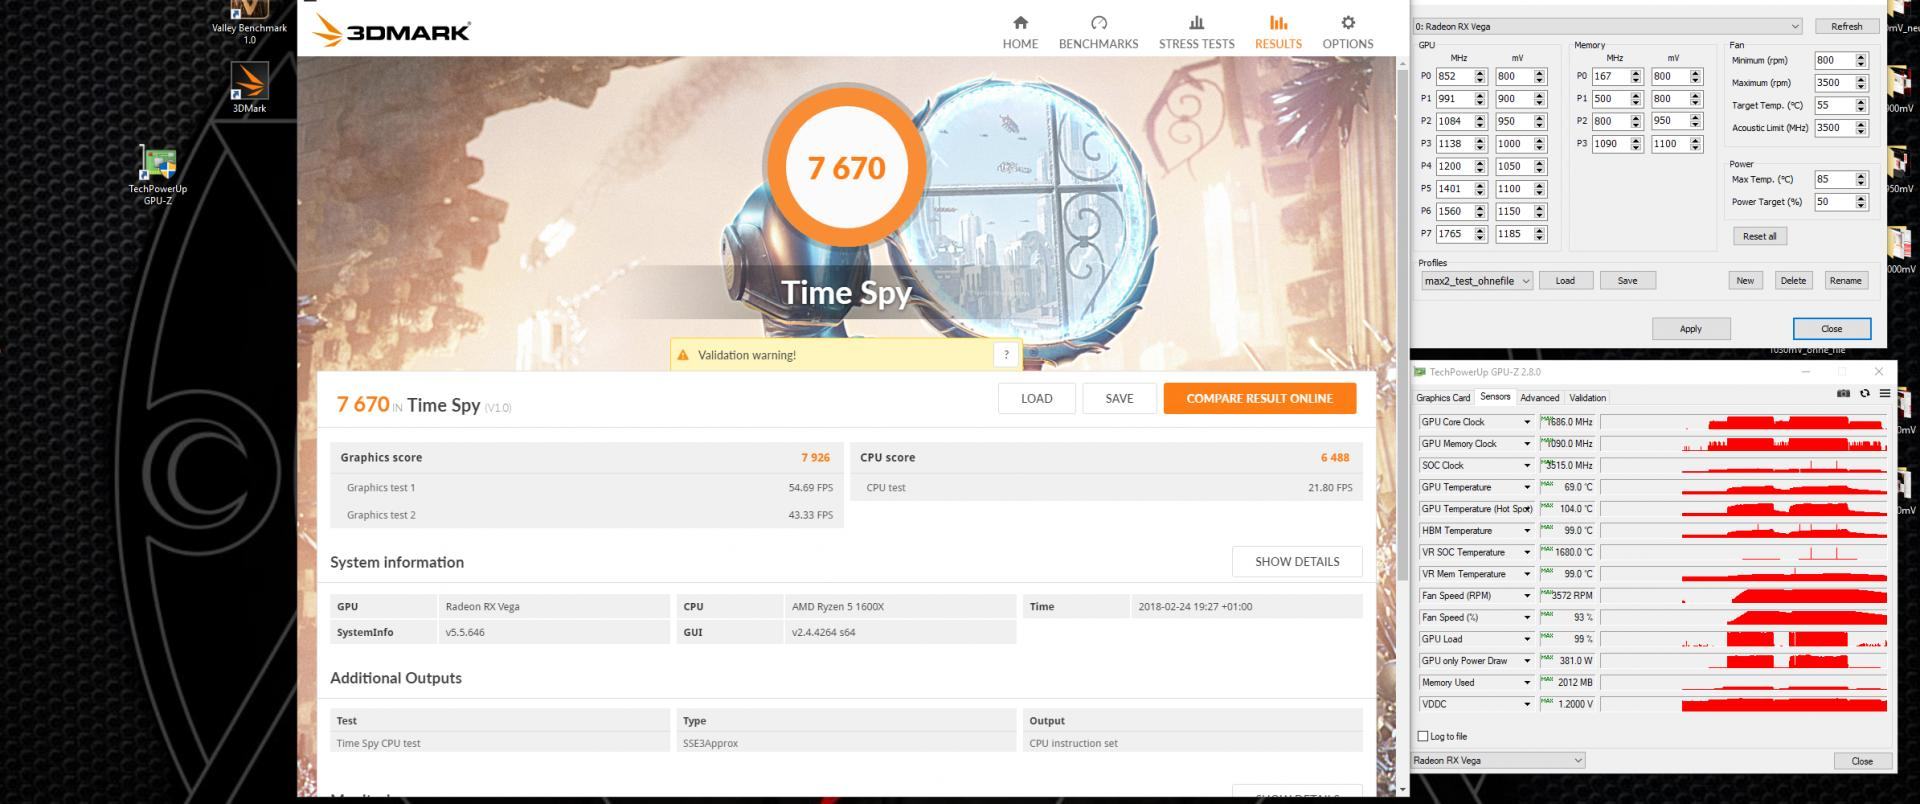Click the 3DMark logo
The width and height of the screenshot is (1920, 804).
point(391,31)
